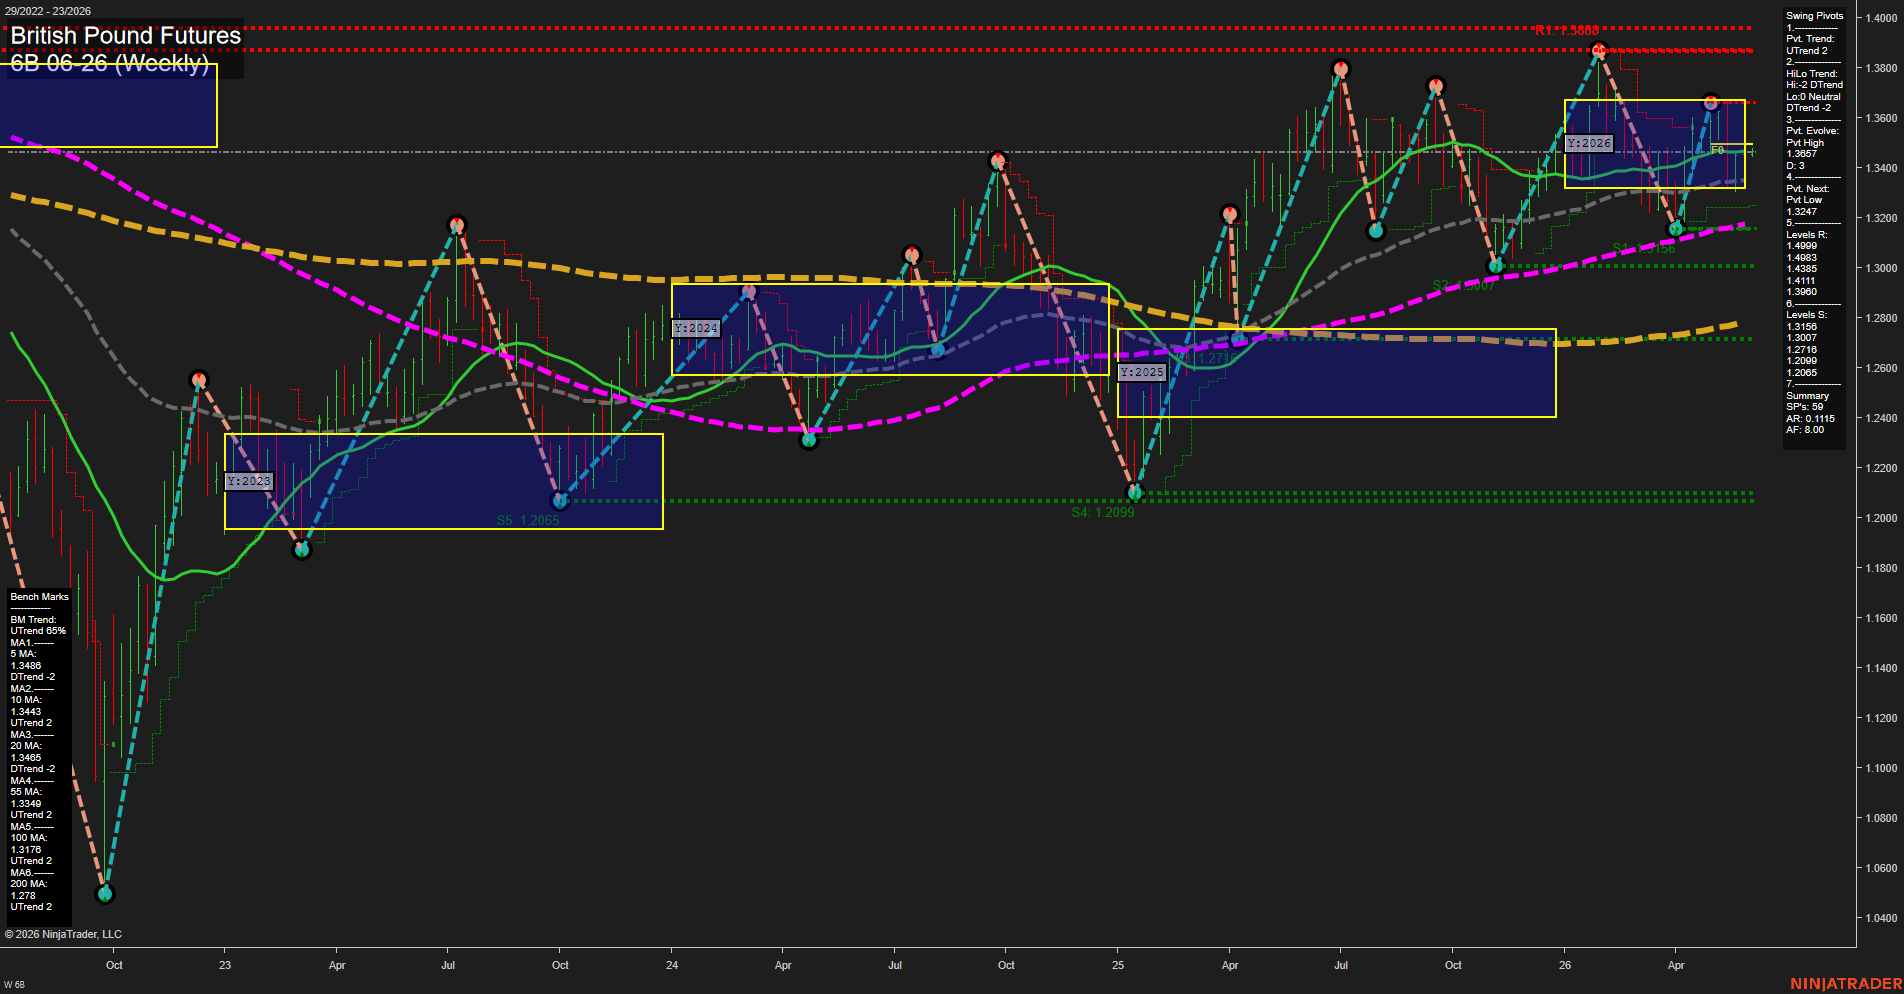1904x994 pixels.
Task: Select the Y:2024 yearly range label
Action: (x=696, y=328)
